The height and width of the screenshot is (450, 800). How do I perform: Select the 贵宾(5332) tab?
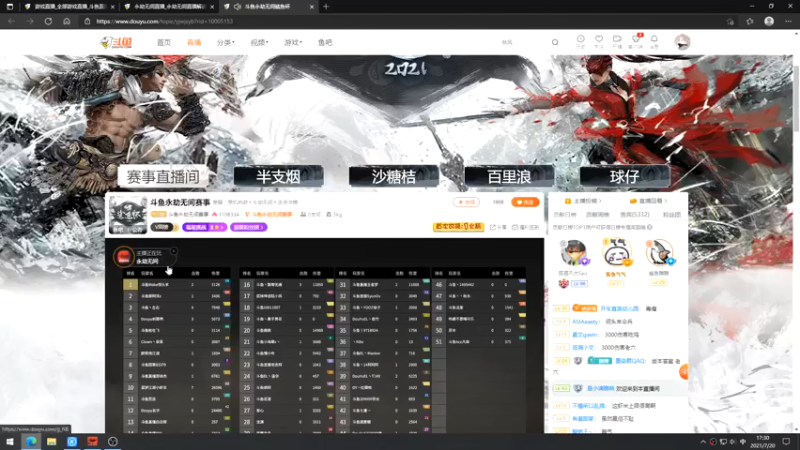[x=635, y=215]
